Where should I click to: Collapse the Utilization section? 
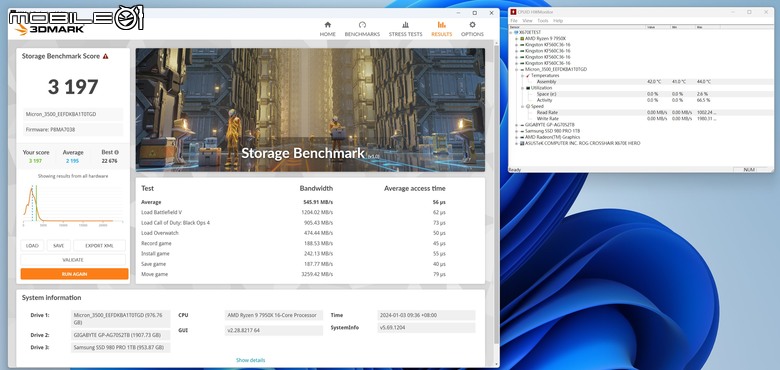[522, 88]
